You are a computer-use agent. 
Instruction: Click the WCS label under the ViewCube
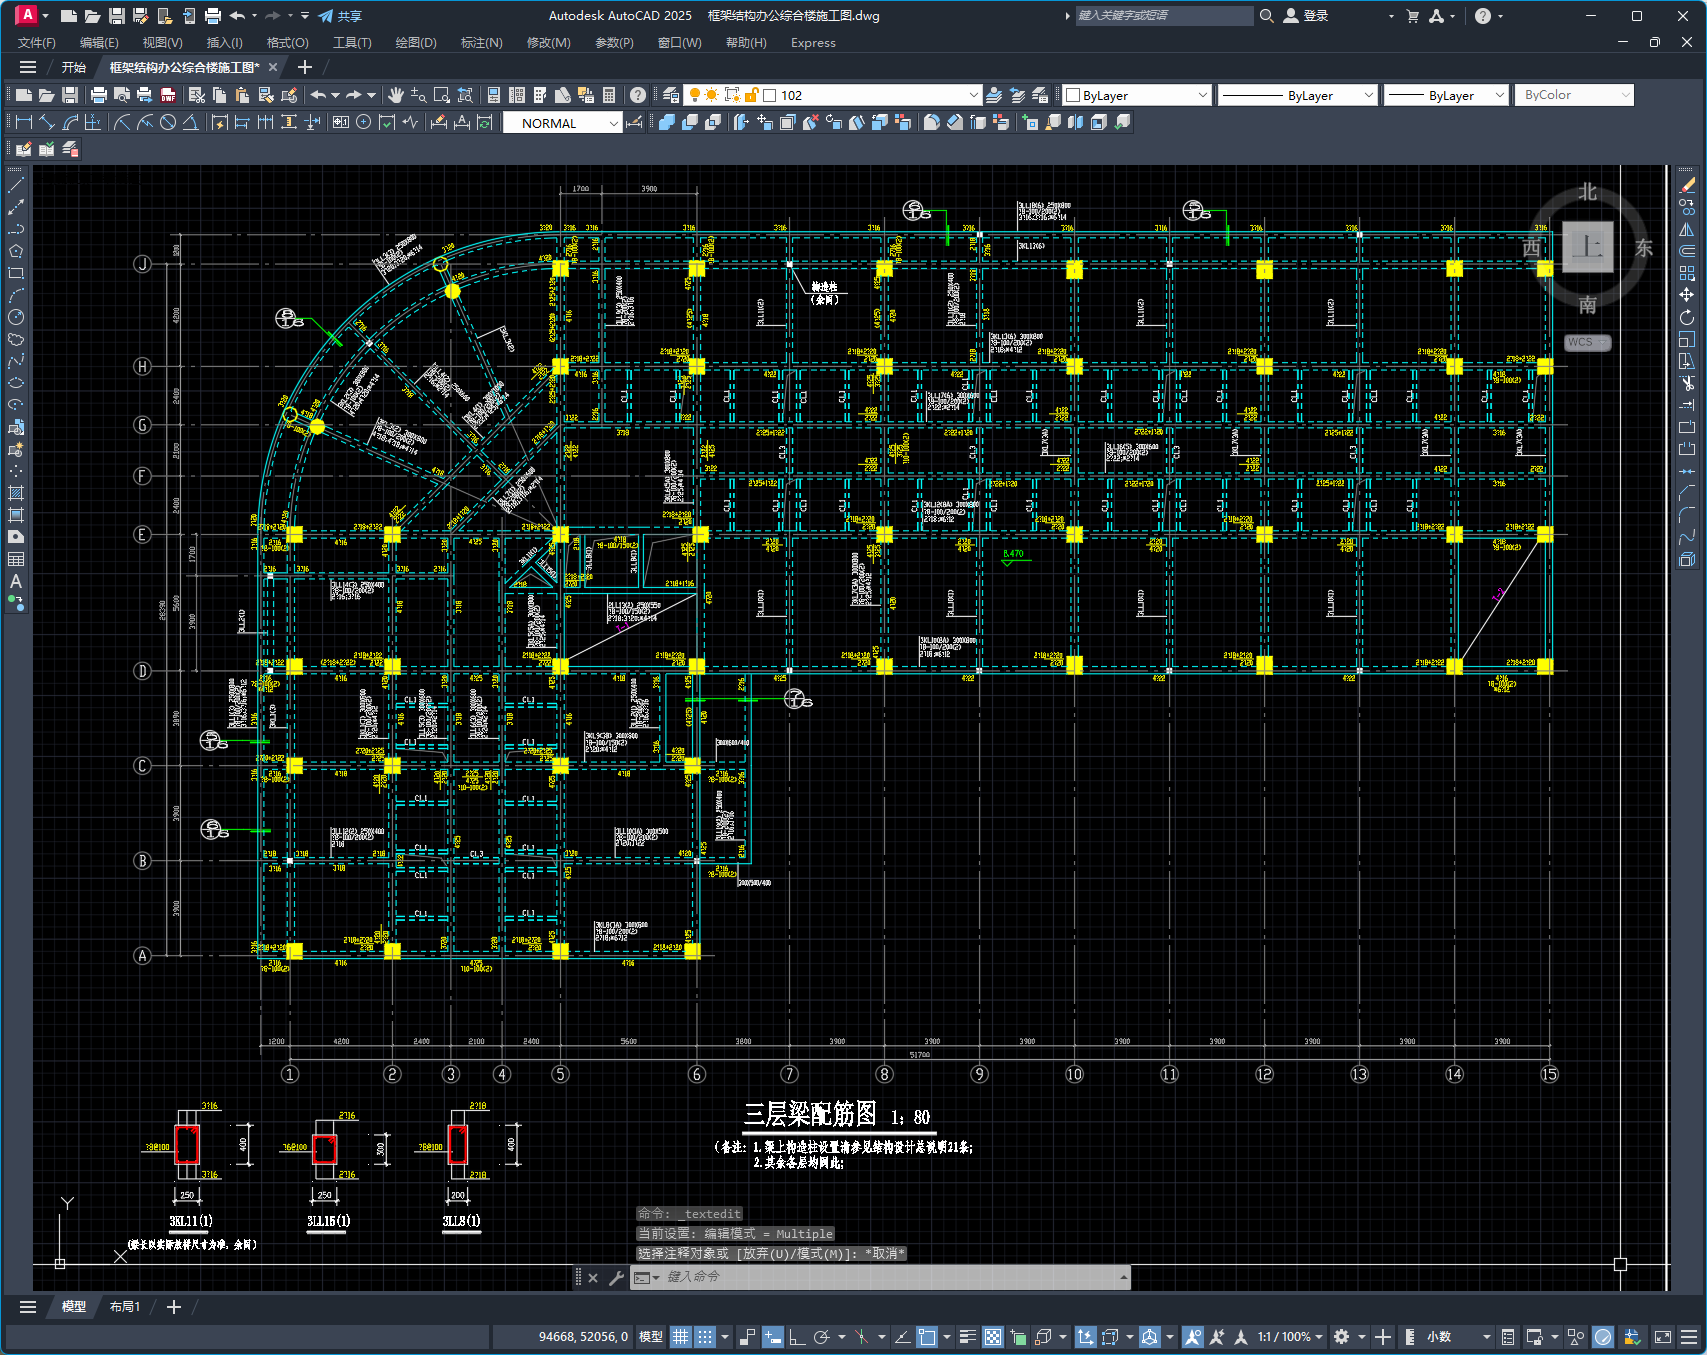[x=1587, y=342]
